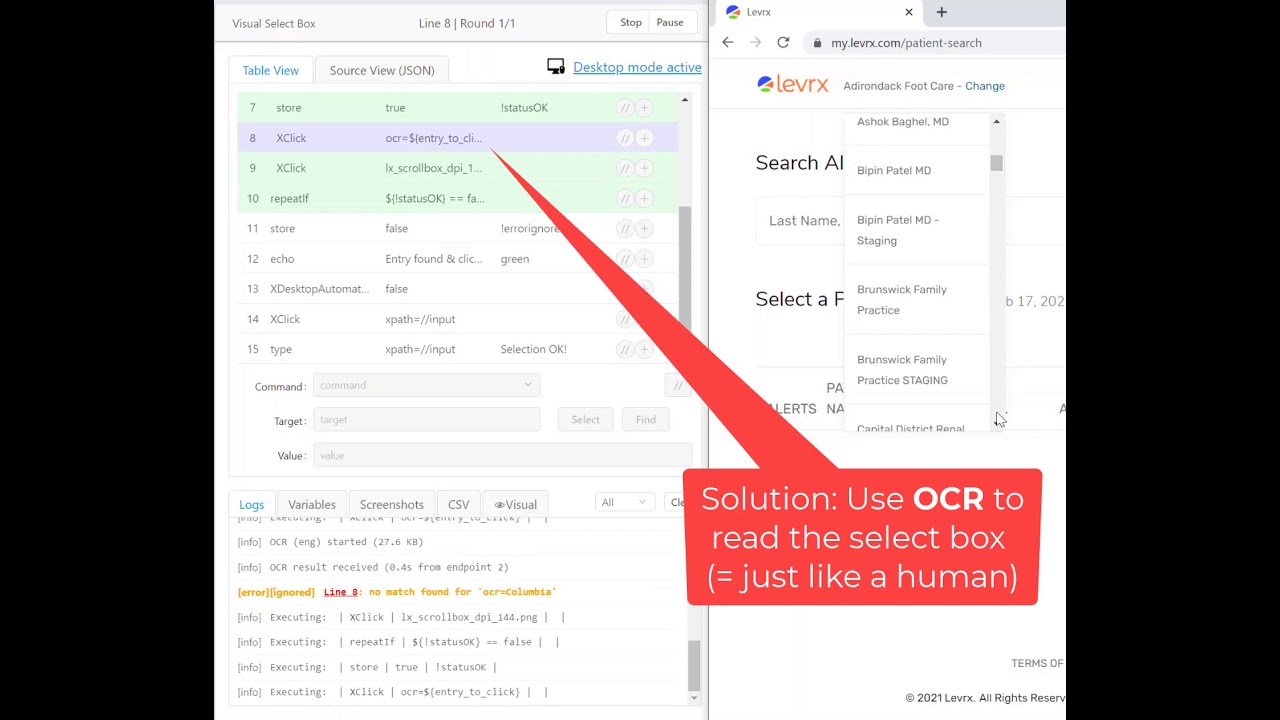Add a command after row 10 repeatIf
This screenshot has width=1280, height=720.
click(644, 198)
